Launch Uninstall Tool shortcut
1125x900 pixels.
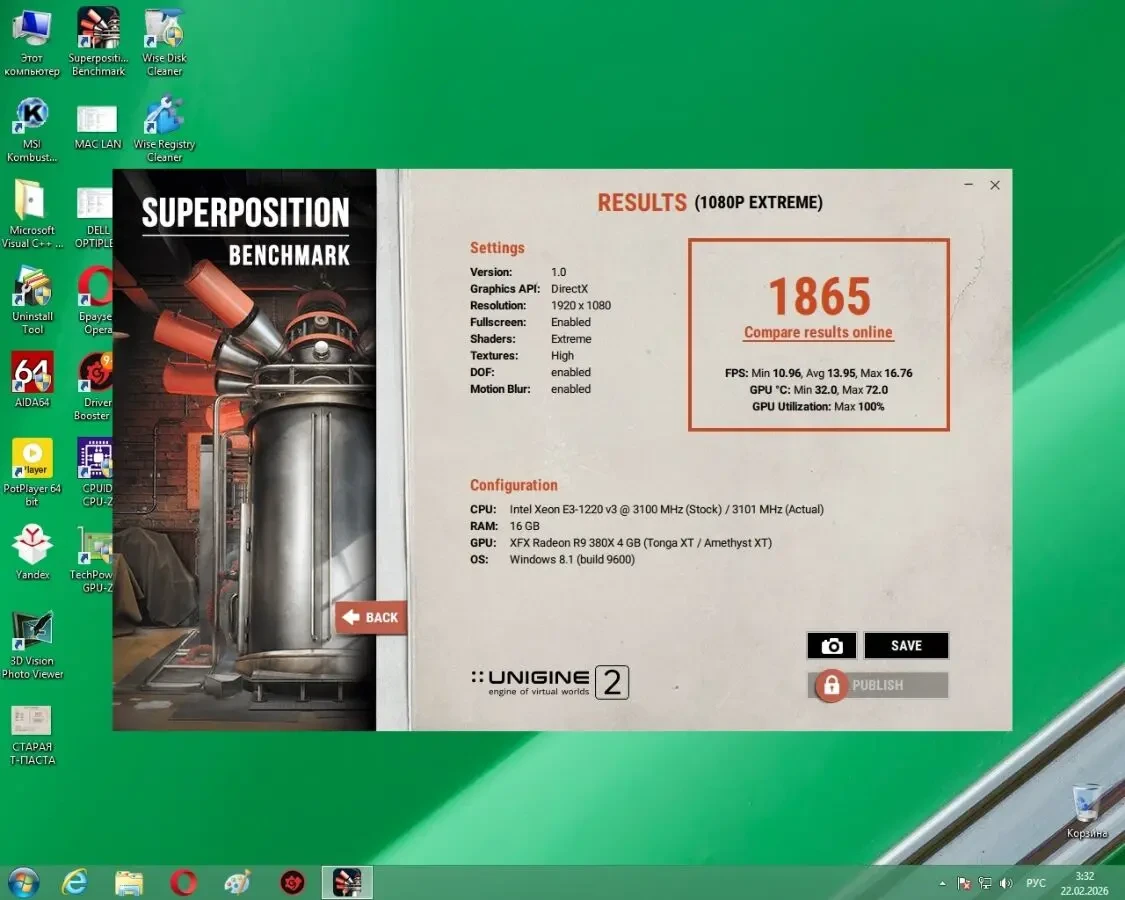32,301
